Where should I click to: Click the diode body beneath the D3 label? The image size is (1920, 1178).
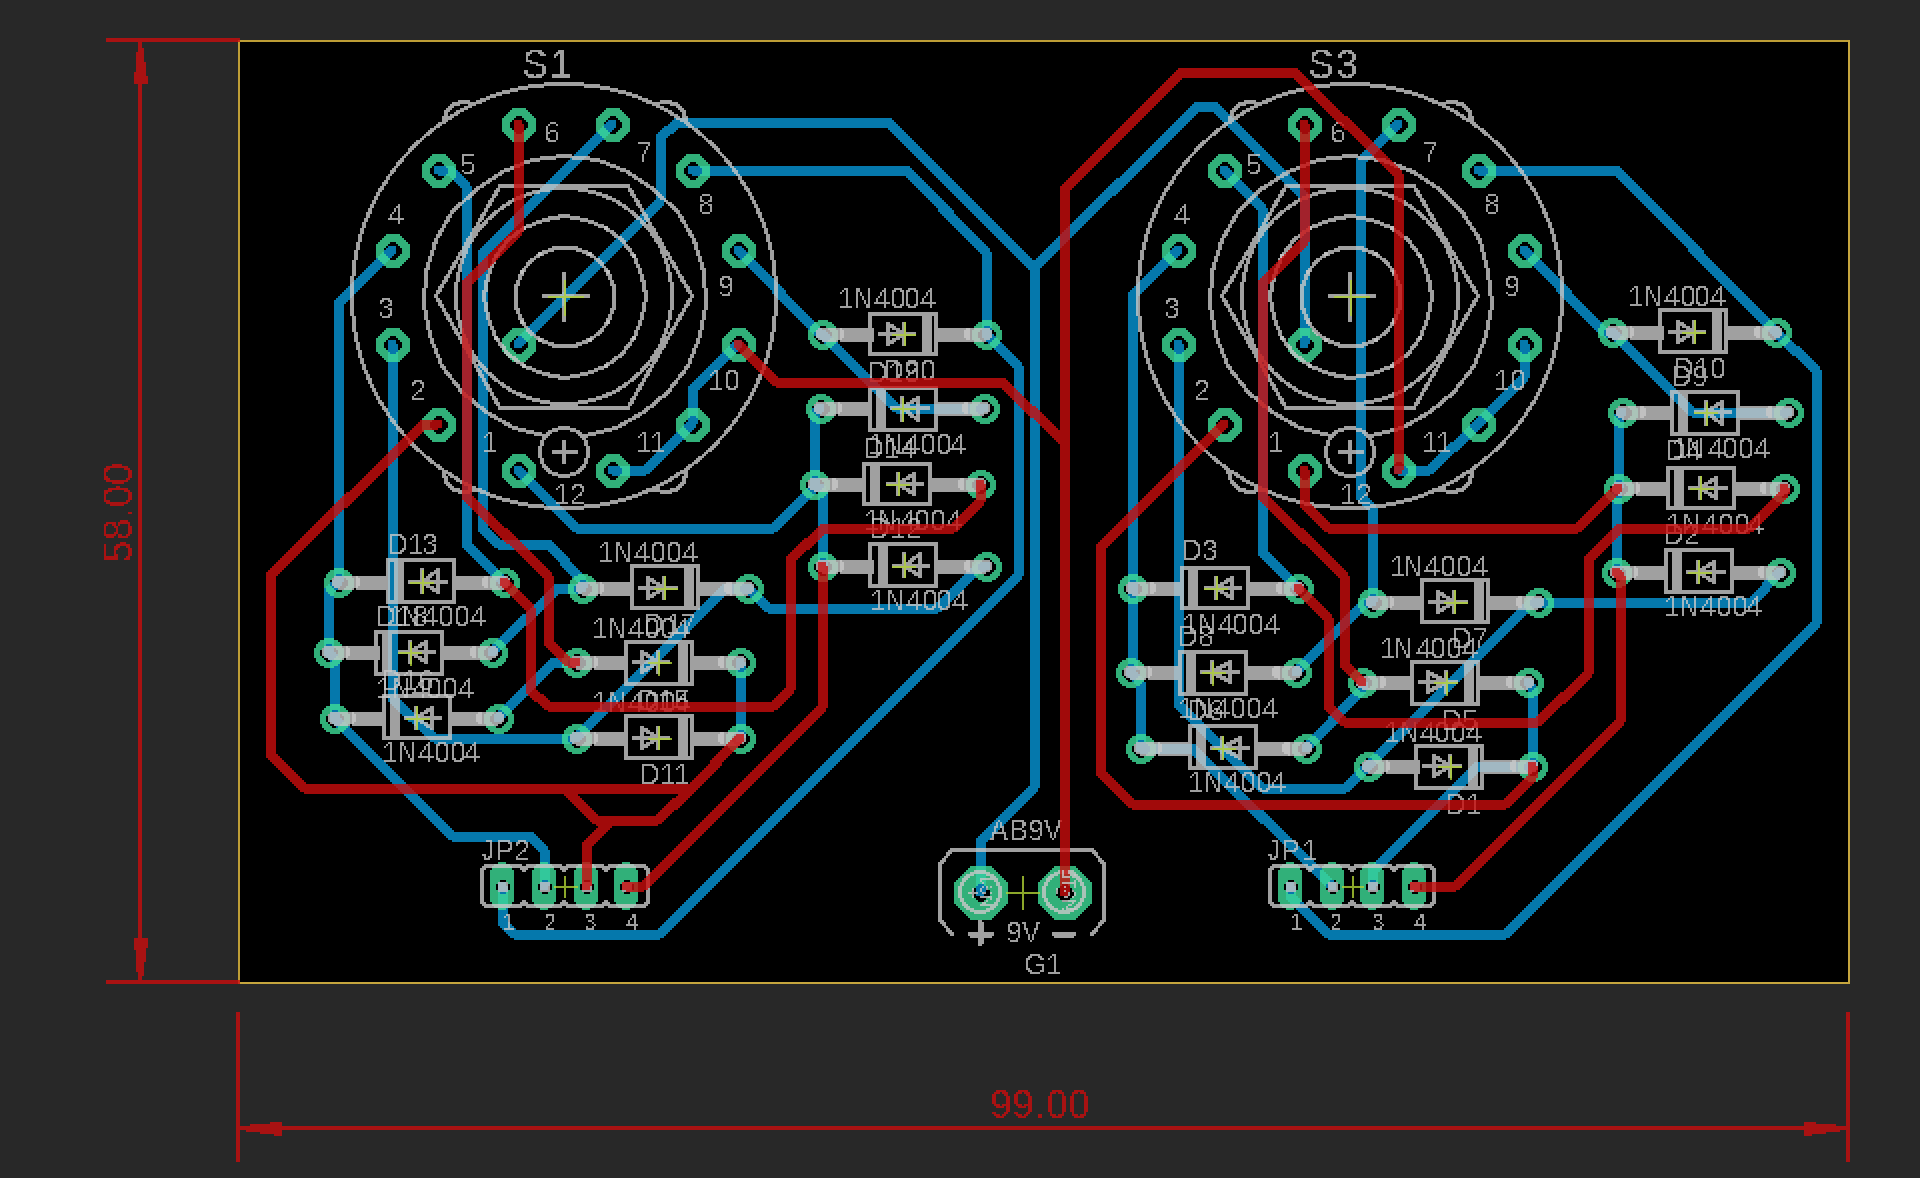click(x=1215, y=587)
